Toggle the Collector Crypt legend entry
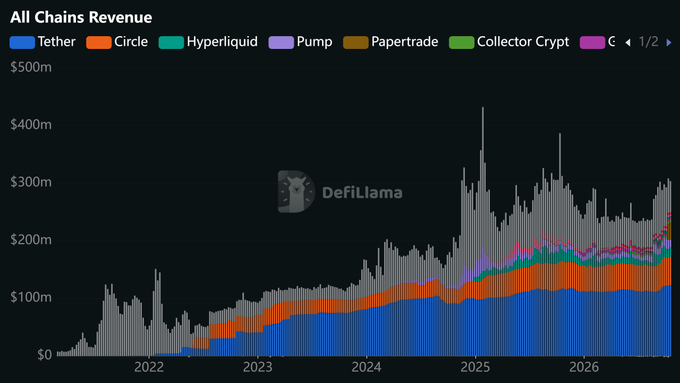Image resolution: width=680 pixels, height=383 pixels. (509, 42)
